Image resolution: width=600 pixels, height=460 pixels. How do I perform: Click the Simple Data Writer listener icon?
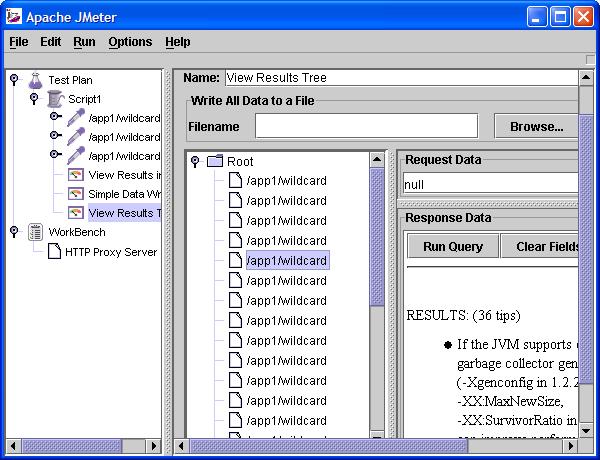tap(76, 194)
